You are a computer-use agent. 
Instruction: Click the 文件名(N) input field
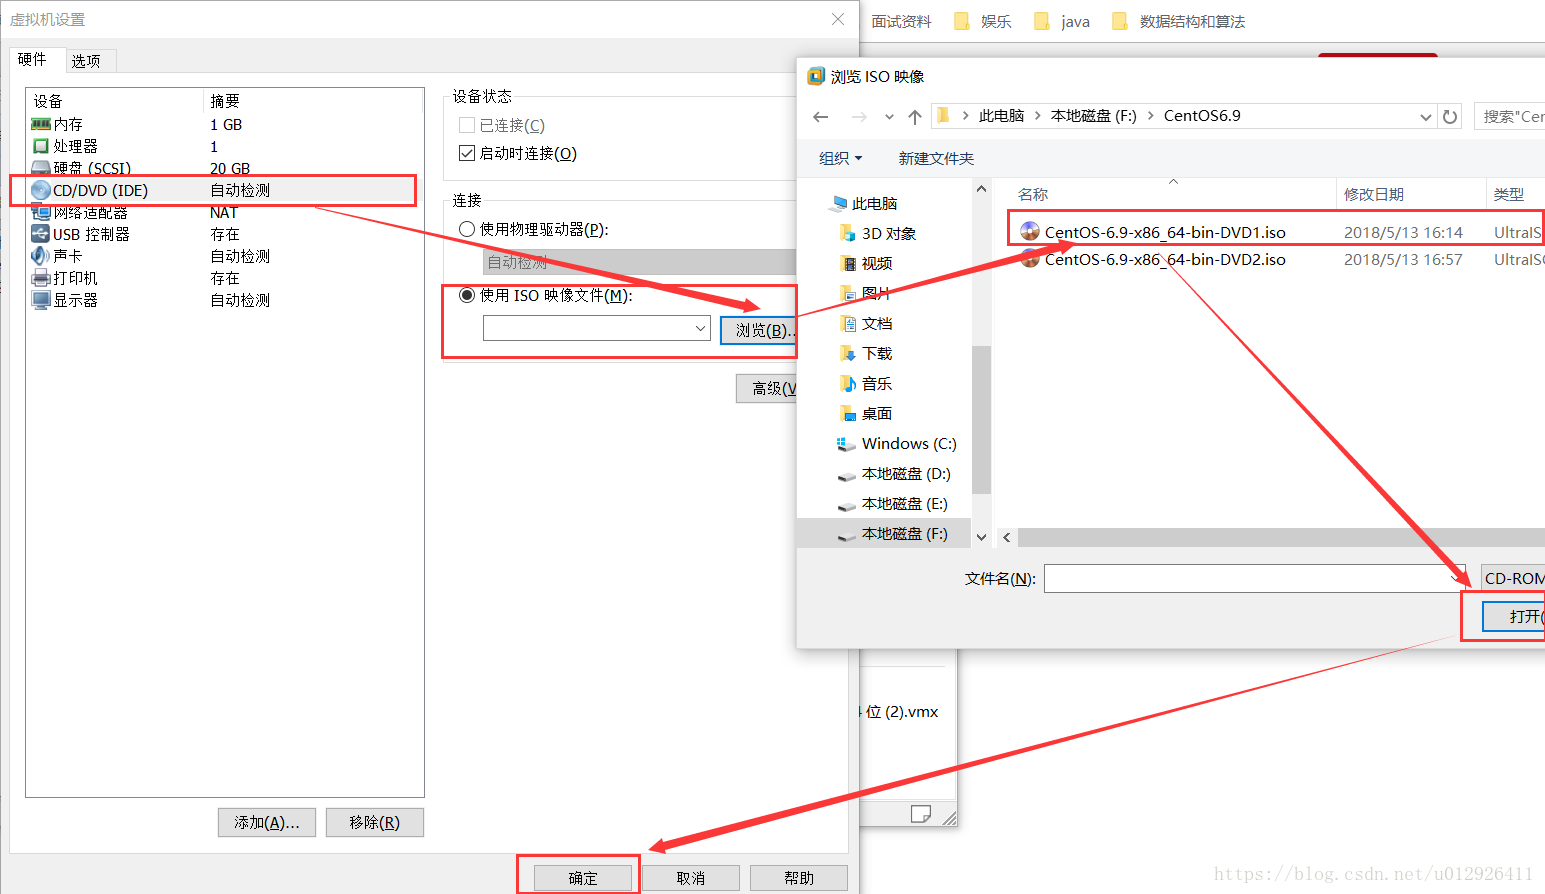(1254, 578)
